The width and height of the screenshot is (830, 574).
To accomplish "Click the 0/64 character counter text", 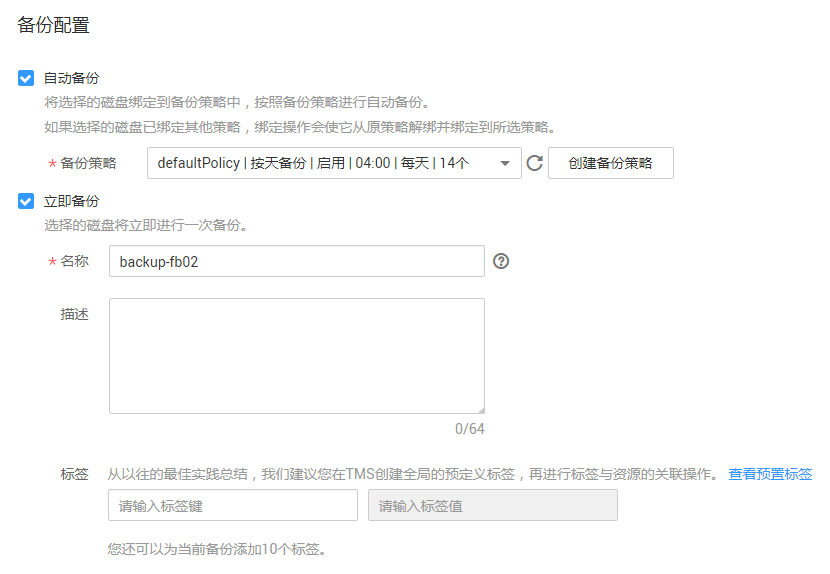I will [470, 428].
